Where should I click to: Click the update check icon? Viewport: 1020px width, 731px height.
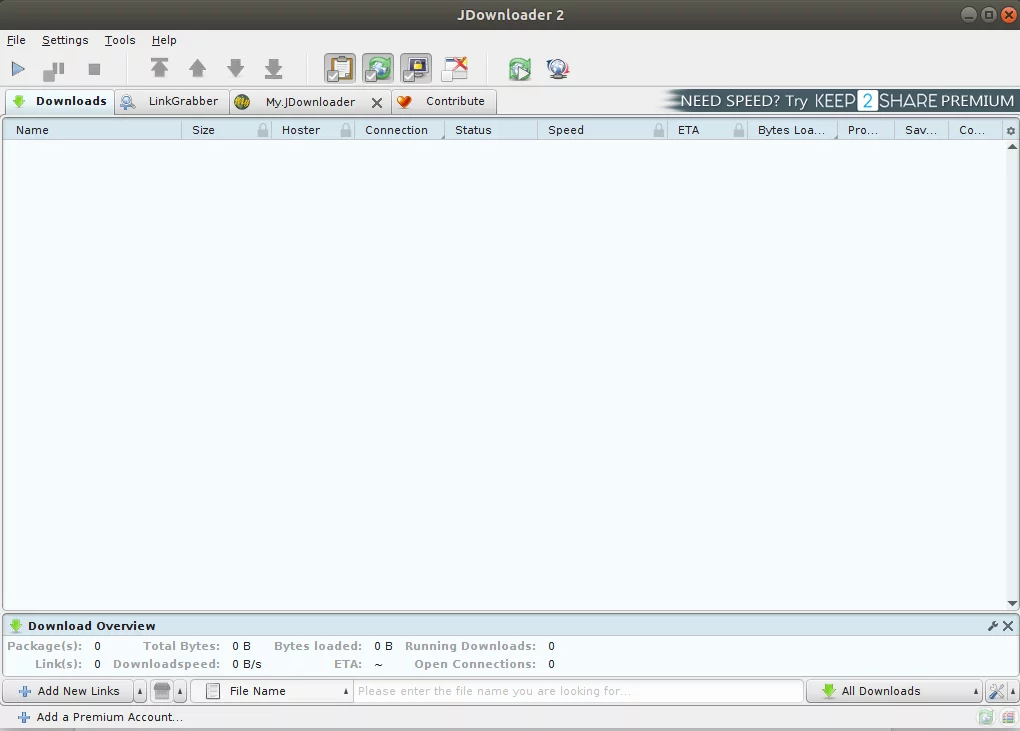click(x=519, y=69)
